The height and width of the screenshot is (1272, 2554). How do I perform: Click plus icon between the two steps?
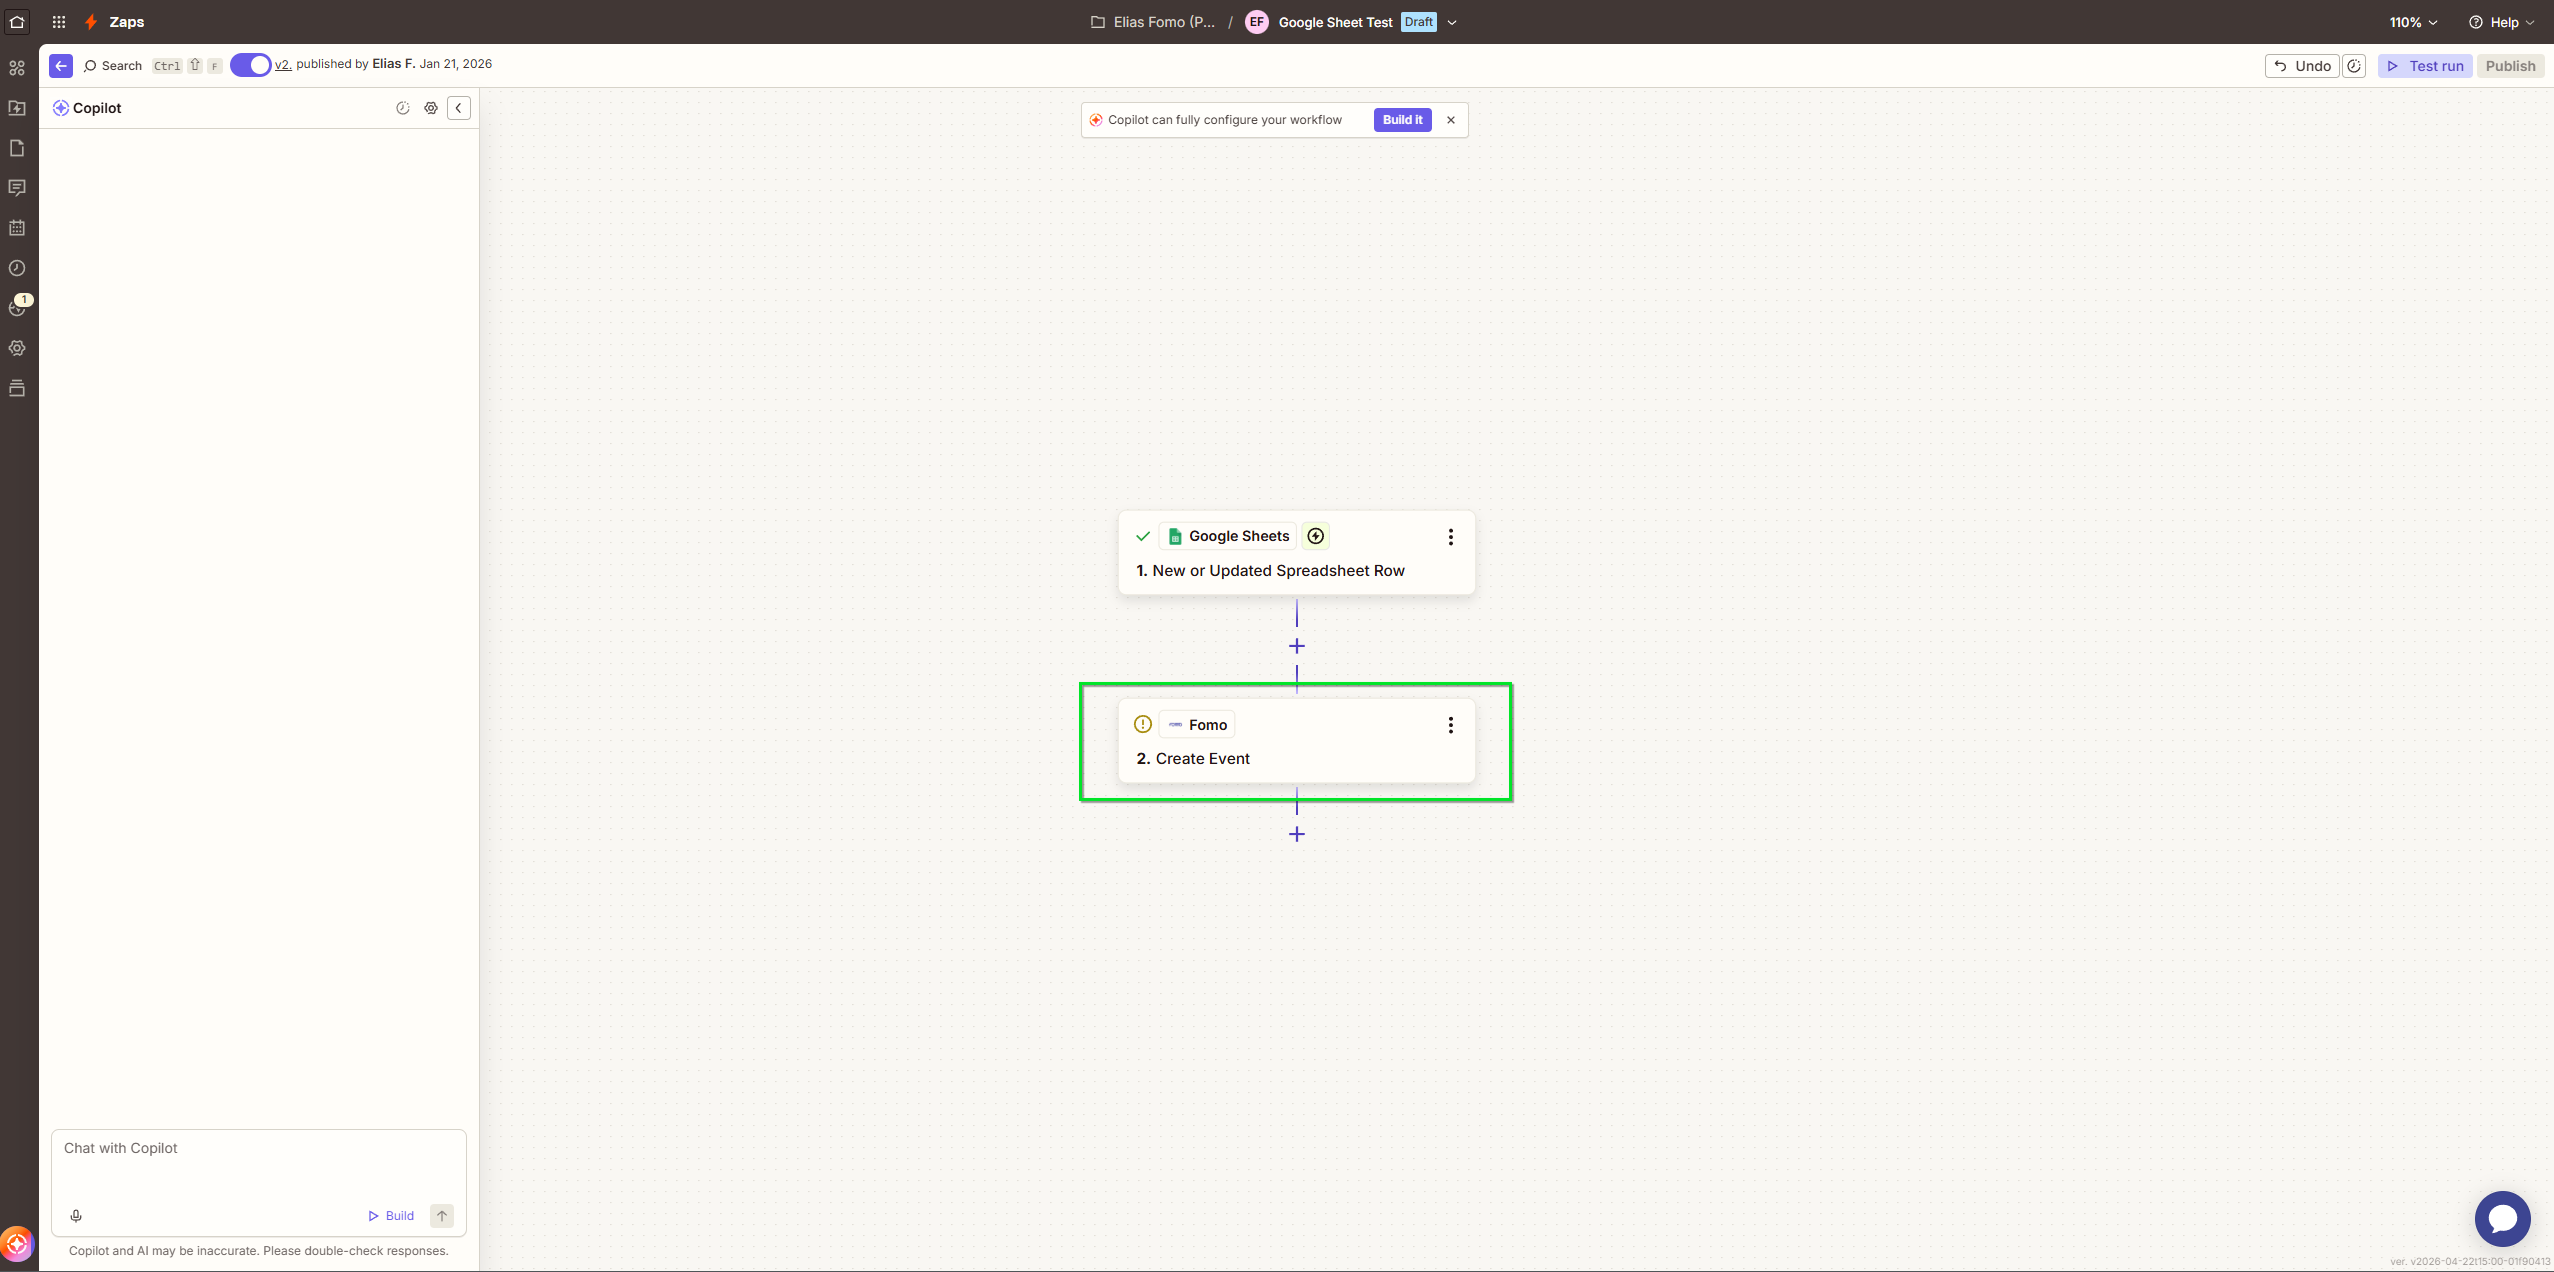(1297, 646)
